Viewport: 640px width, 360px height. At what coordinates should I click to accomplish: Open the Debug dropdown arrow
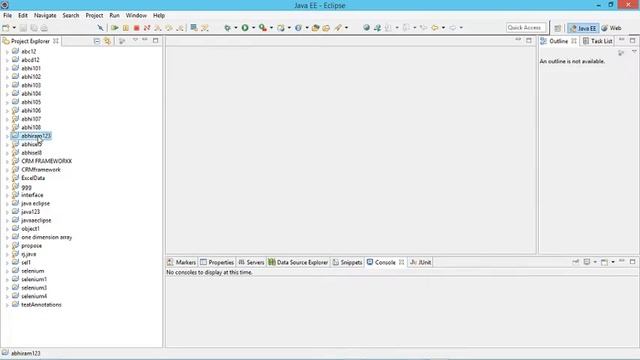coord(236,28)
